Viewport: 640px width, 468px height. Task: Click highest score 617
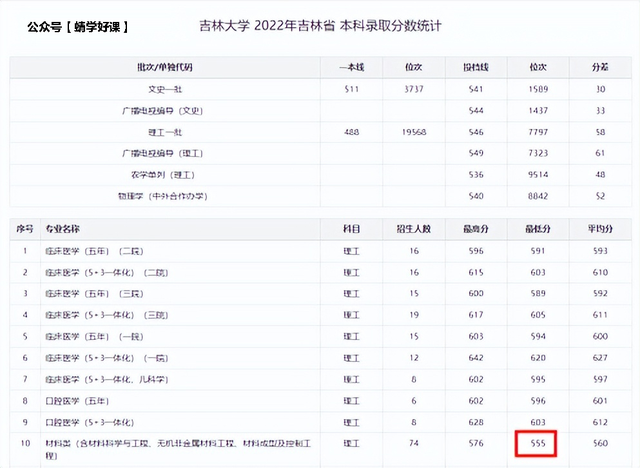click(x=476, y=315)
